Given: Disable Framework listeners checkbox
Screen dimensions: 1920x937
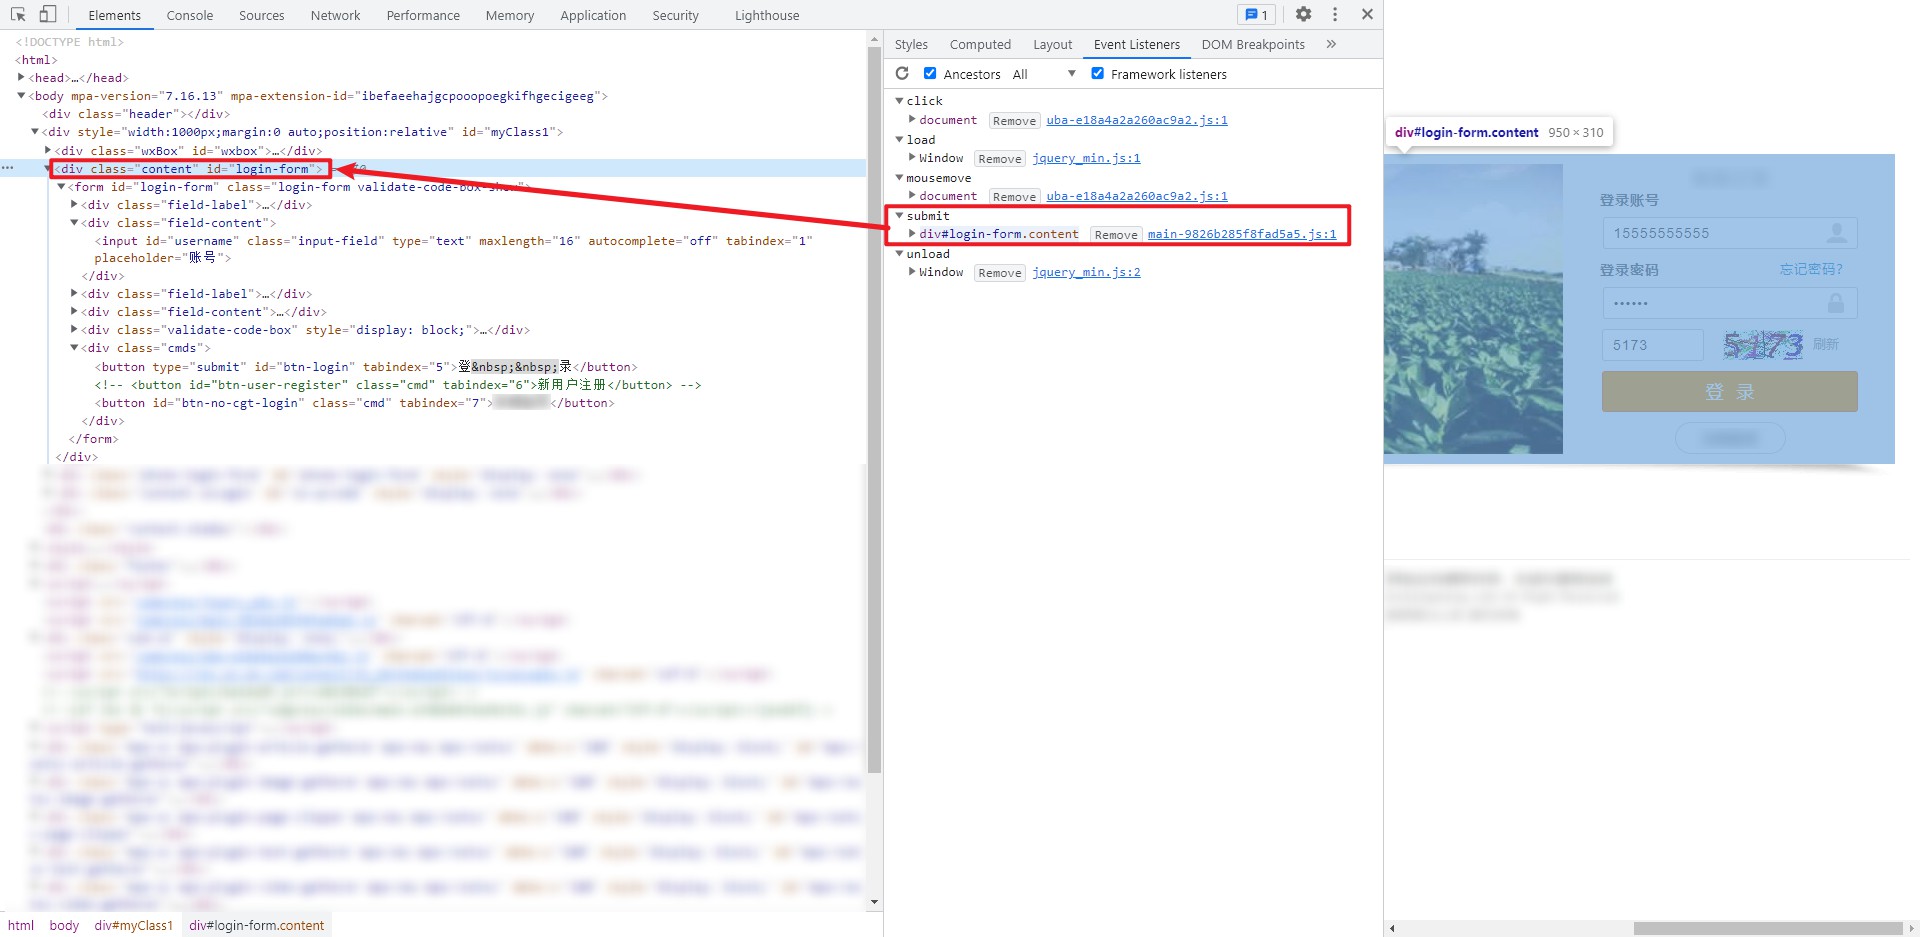Looking at the screenshot, I should tap(1097, 74).
